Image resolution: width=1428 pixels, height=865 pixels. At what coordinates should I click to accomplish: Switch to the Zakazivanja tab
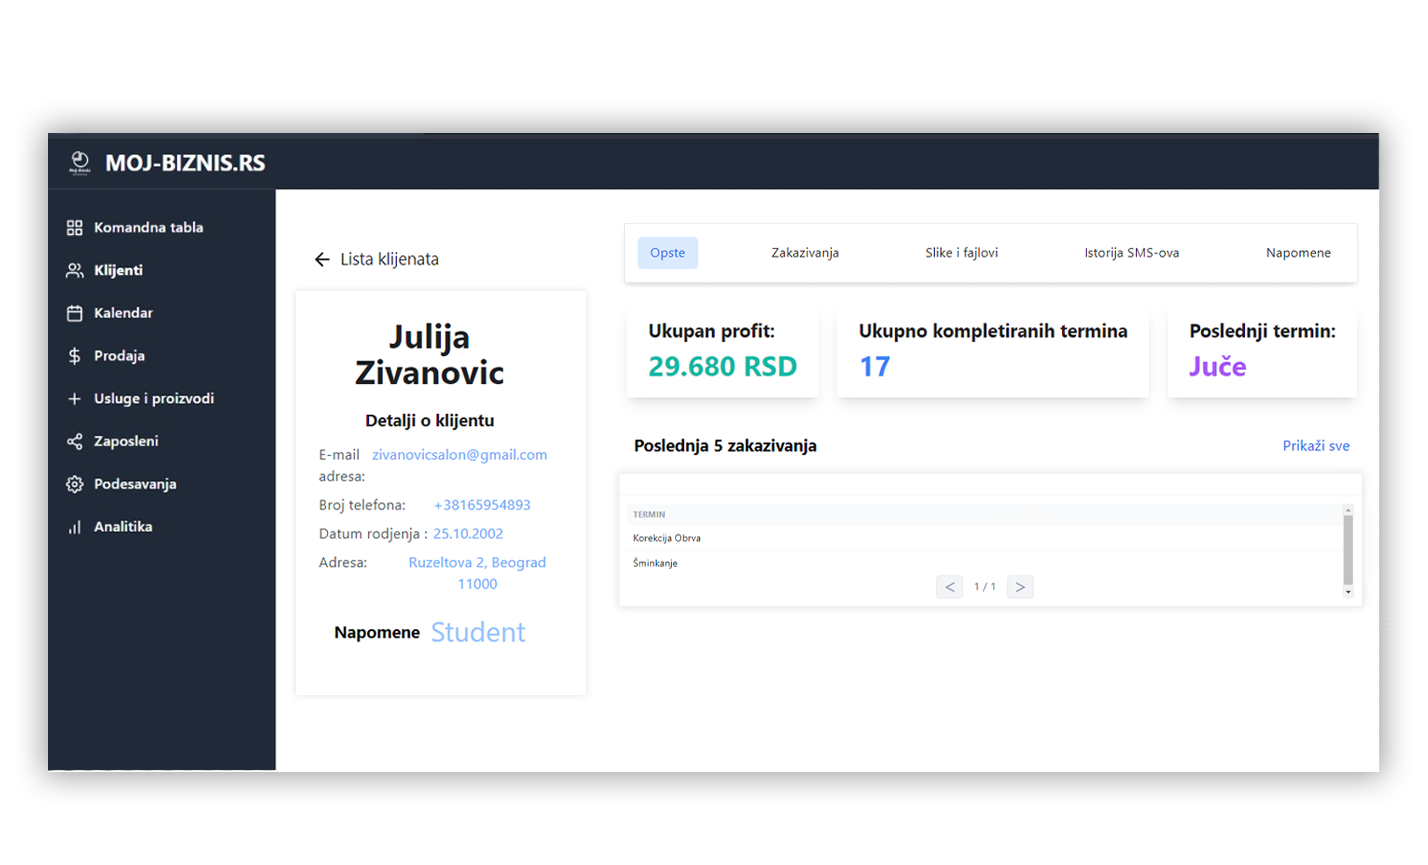(804, 253)
